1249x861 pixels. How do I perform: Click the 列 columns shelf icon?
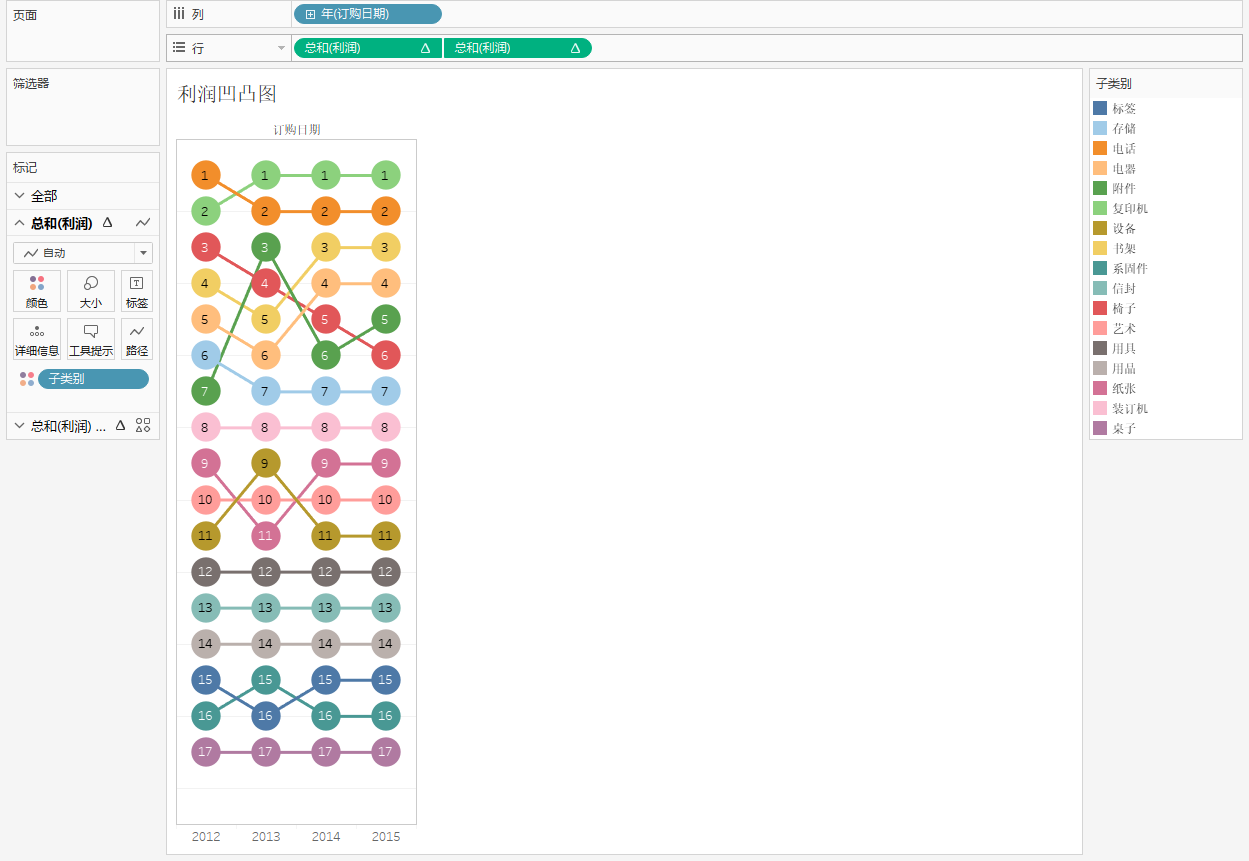click(179, 14)
